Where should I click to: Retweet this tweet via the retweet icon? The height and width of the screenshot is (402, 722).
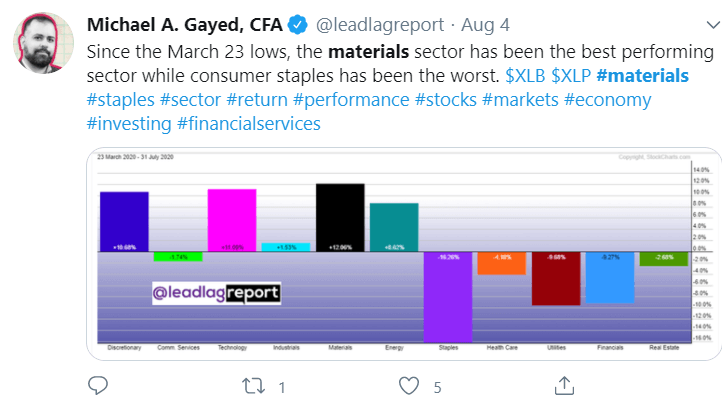click(253, 385)
